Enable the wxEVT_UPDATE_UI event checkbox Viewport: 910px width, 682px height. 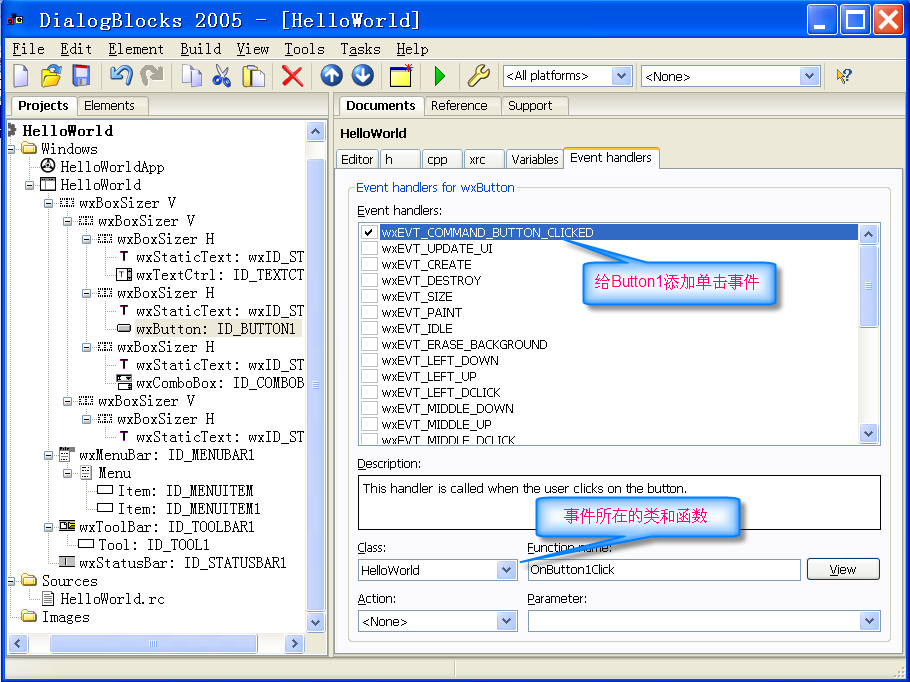point(368,247)
